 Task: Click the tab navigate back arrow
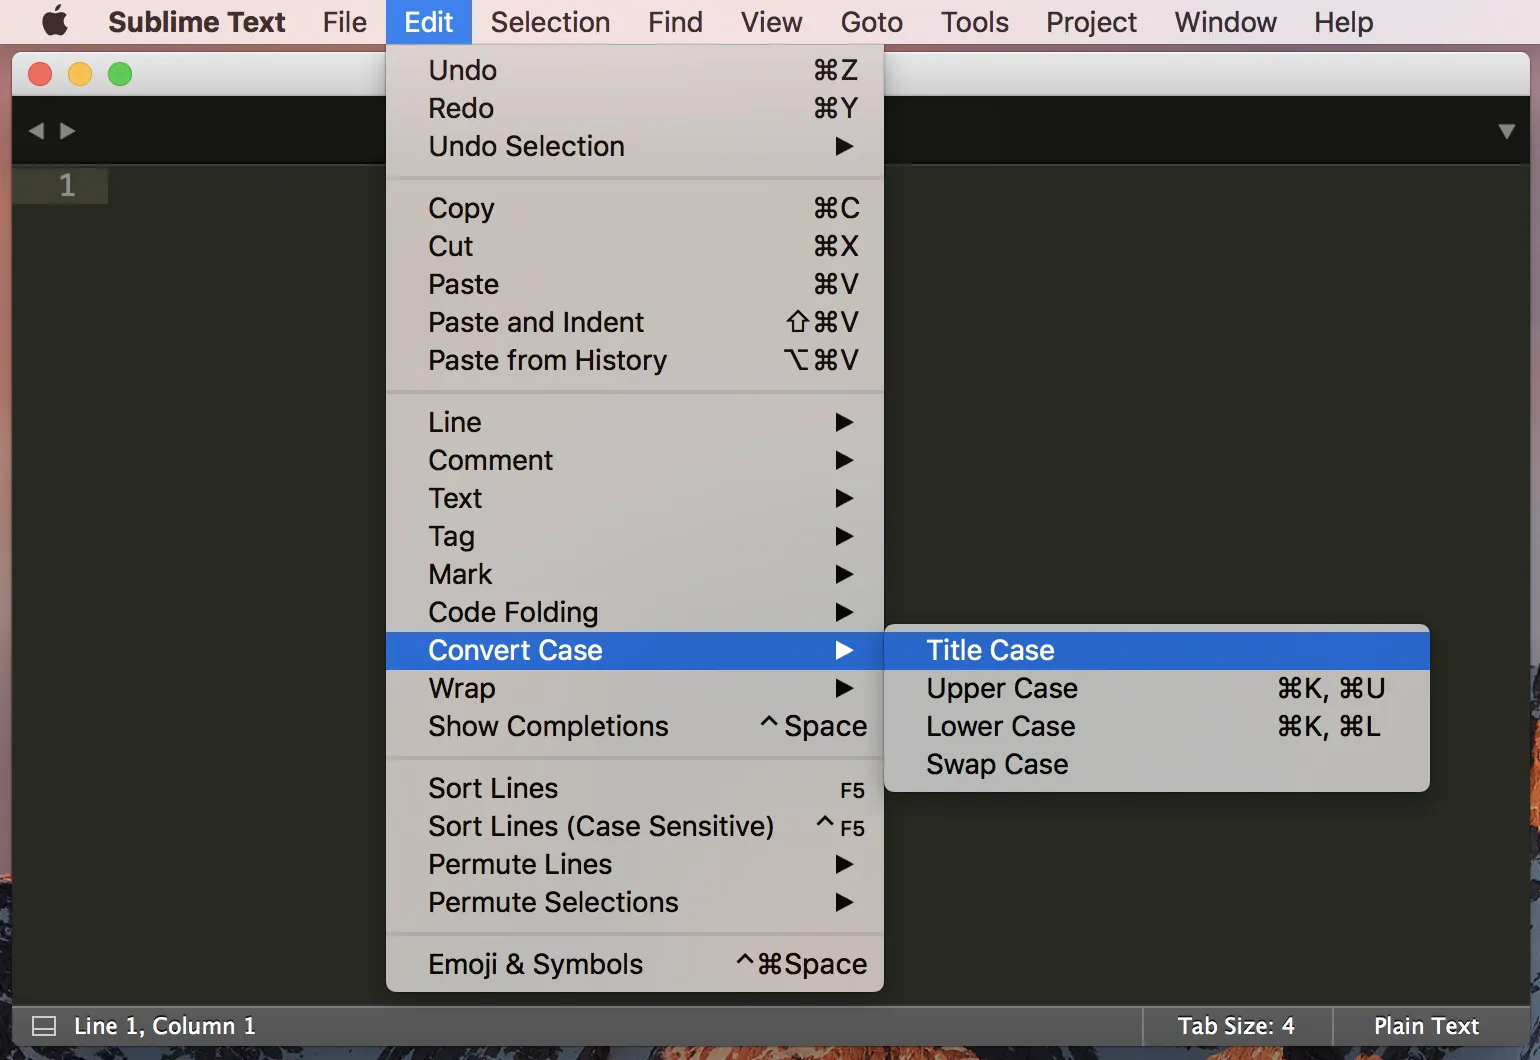36,131
